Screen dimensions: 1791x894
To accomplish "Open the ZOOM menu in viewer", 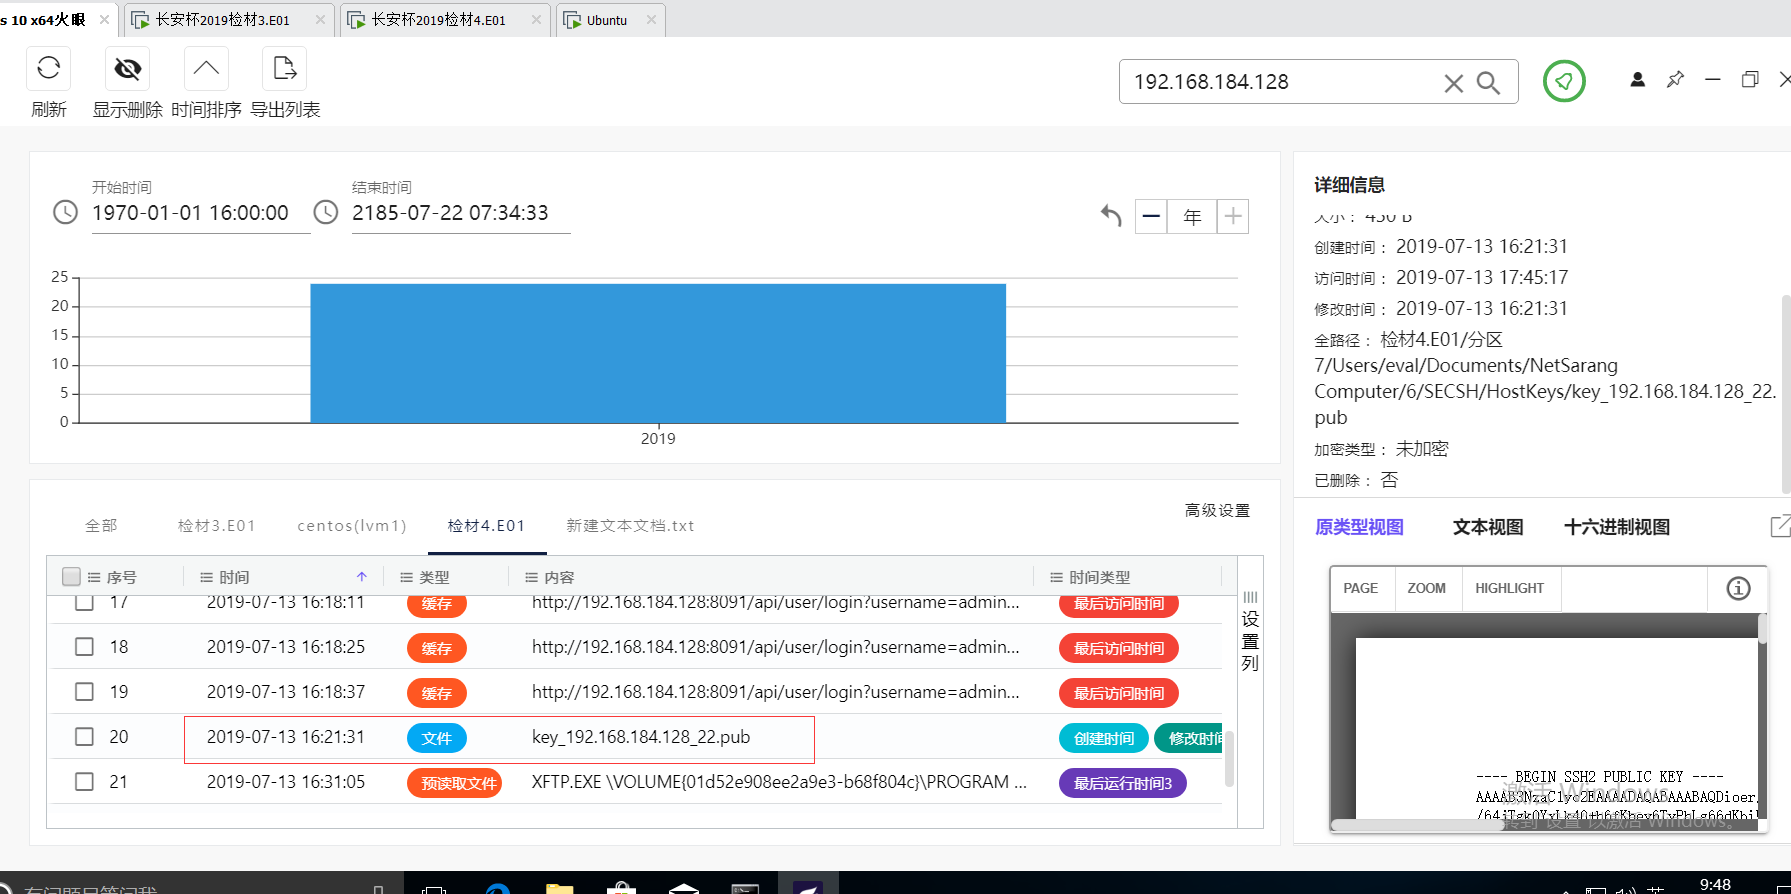I will [x=1426, y=588].
